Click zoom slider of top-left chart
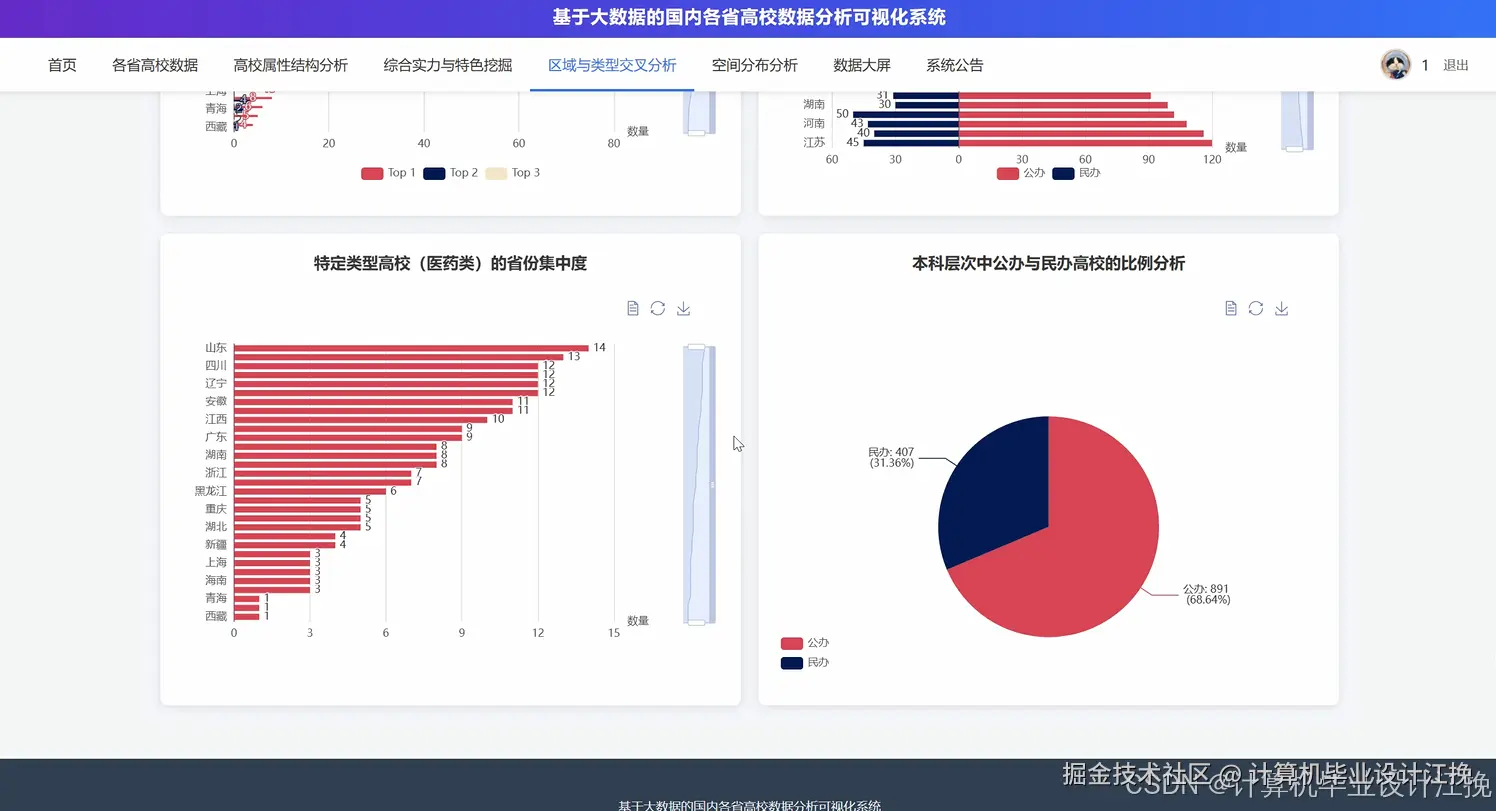1496x811 pixels. [697, 112]
